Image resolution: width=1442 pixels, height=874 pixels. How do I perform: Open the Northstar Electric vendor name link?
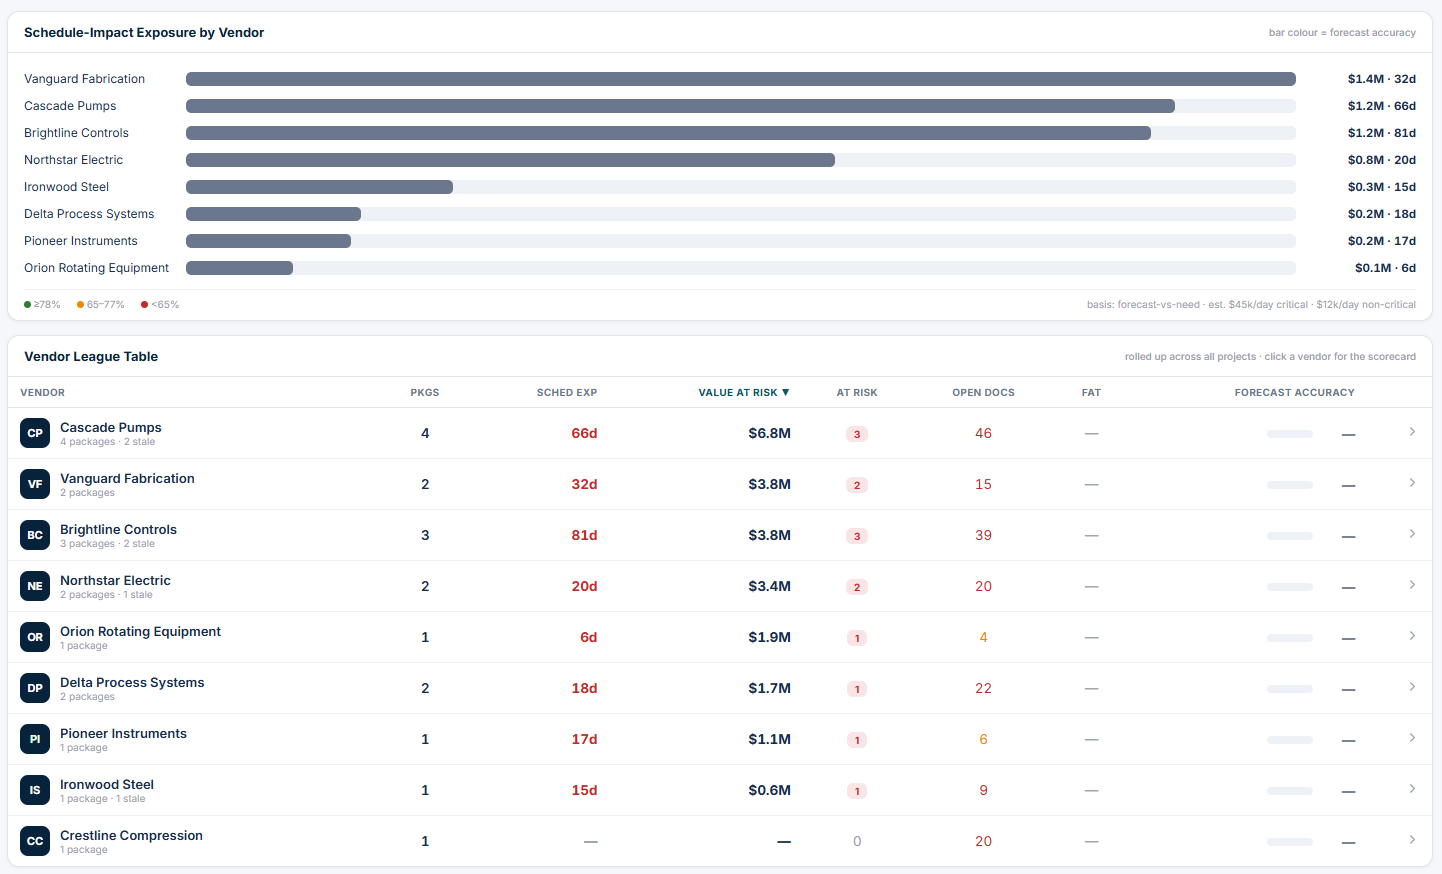115,580
